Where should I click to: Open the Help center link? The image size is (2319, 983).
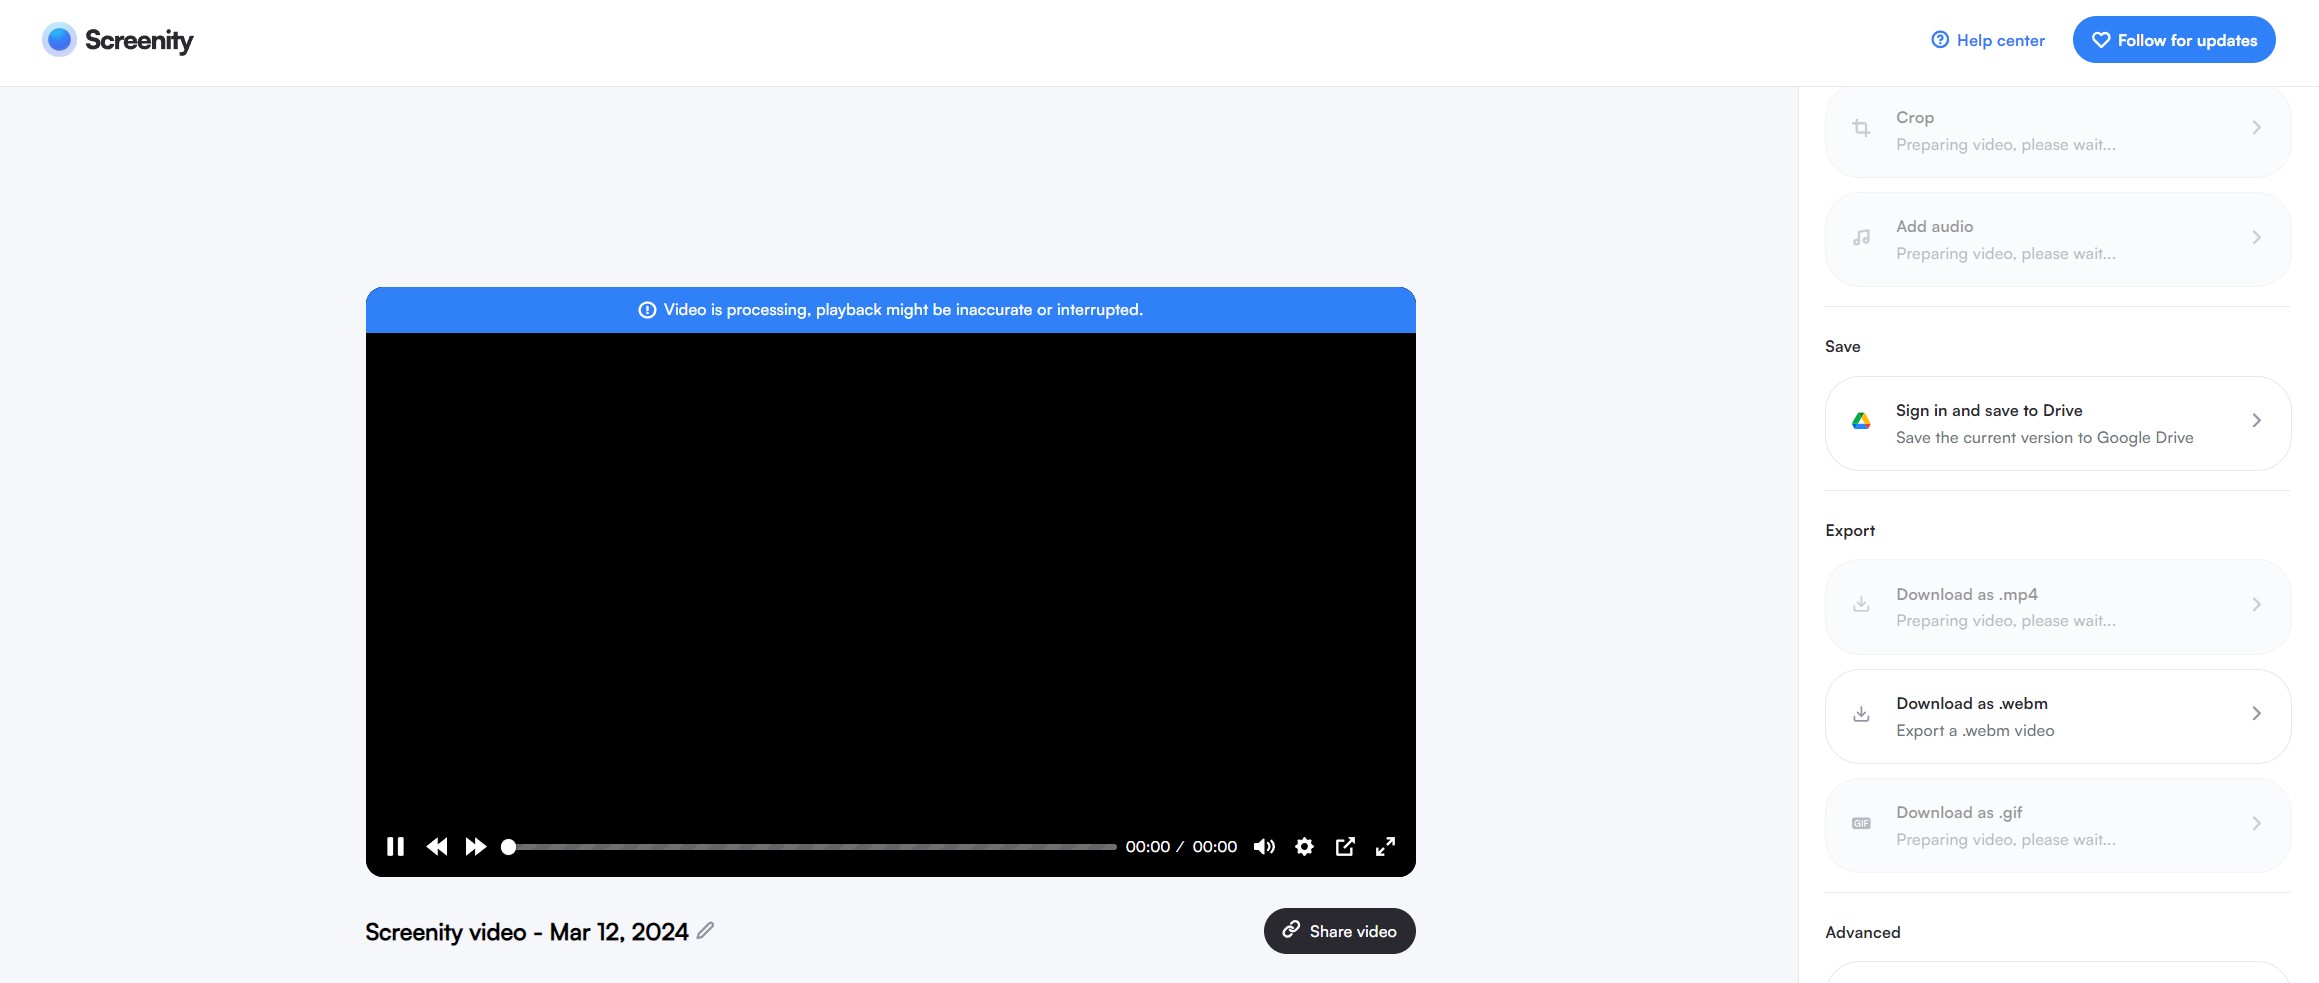tap(1988, 40)
